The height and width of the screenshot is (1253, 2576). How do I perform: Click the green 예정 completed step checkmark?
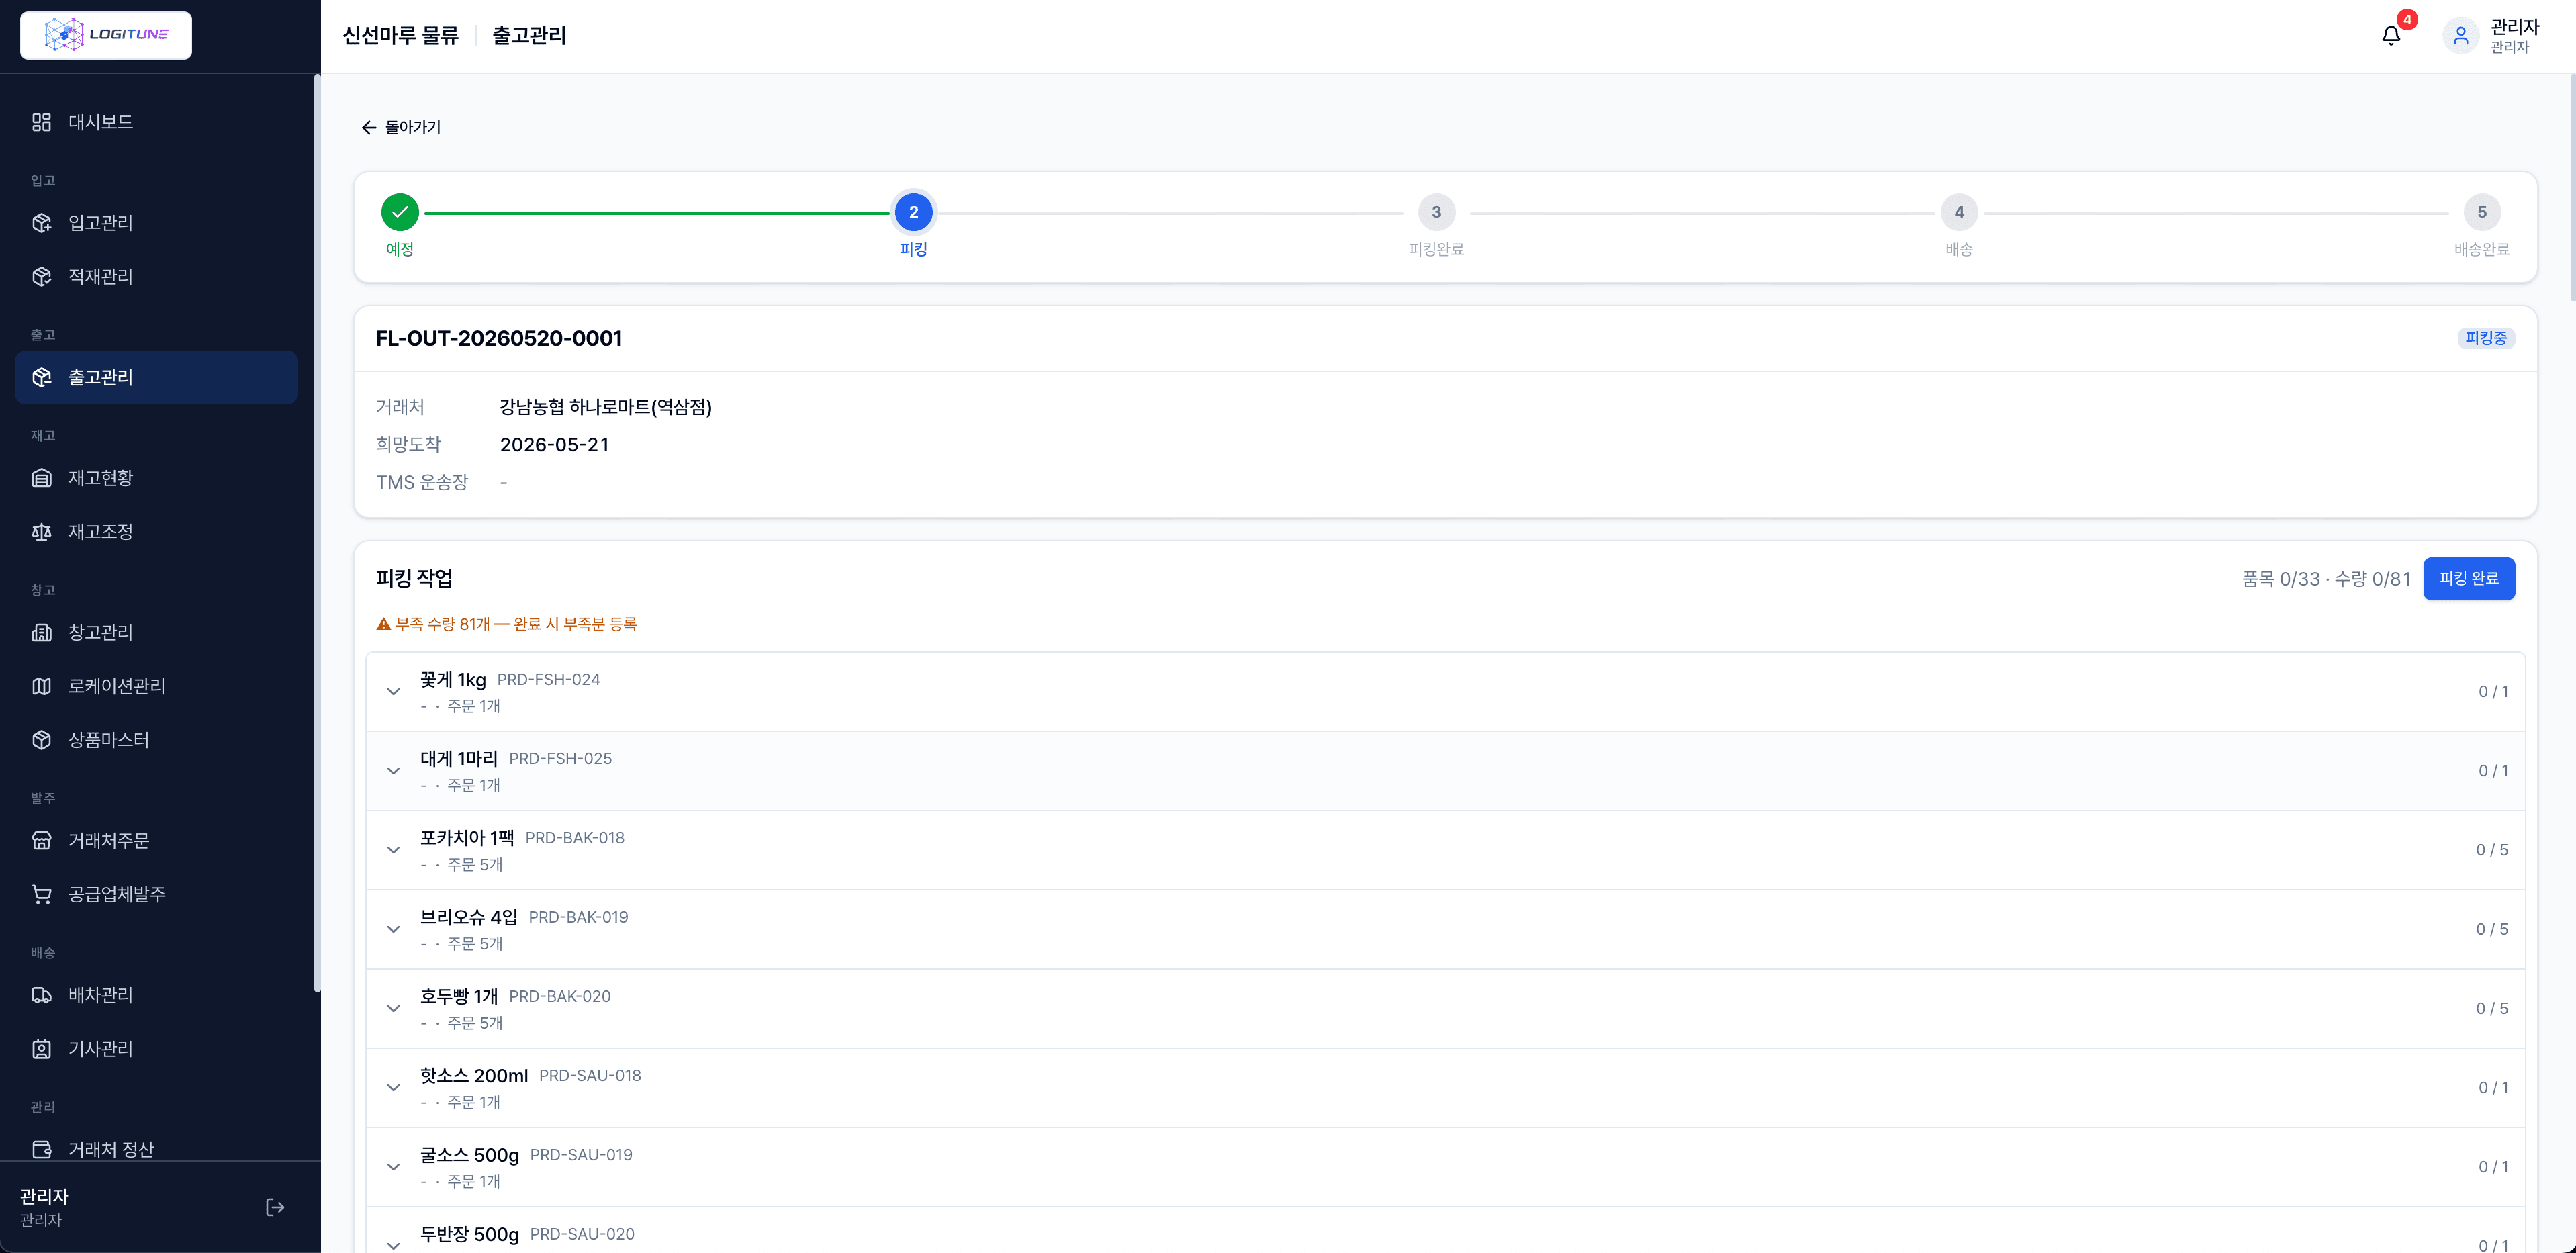[x=400, y=212]
